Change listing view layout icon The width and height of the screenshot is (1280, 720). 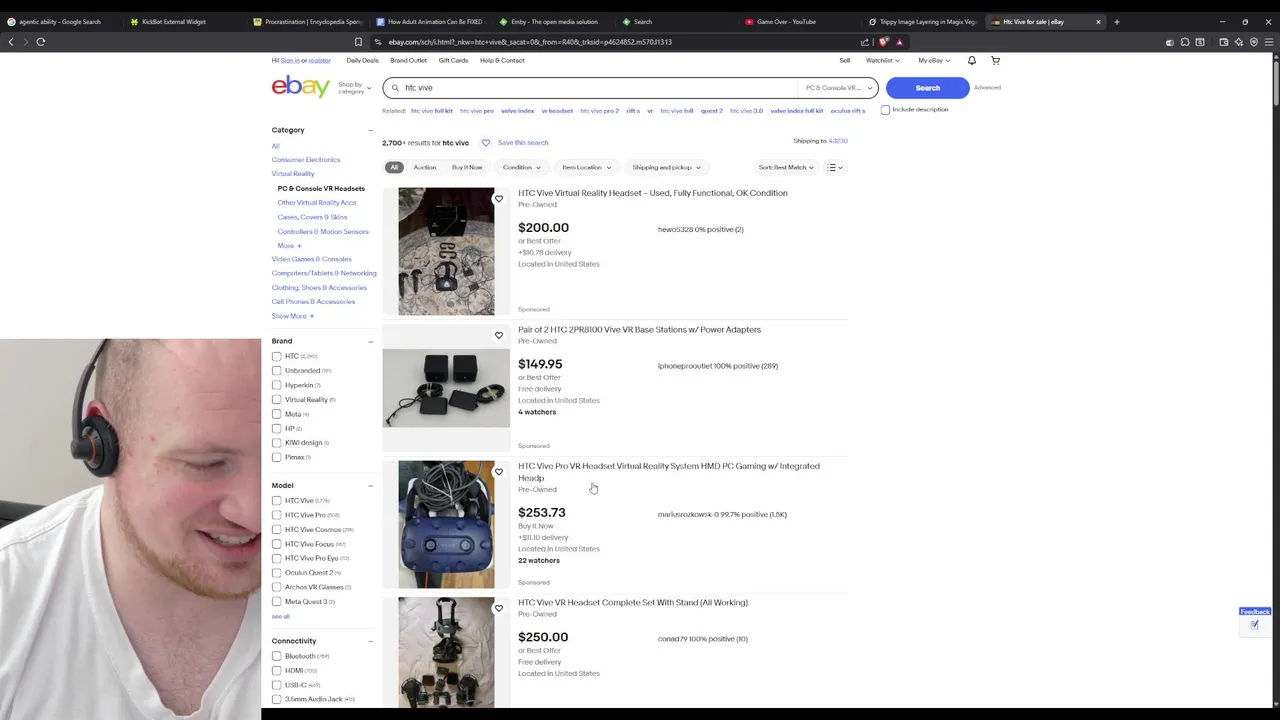(834, 167)
